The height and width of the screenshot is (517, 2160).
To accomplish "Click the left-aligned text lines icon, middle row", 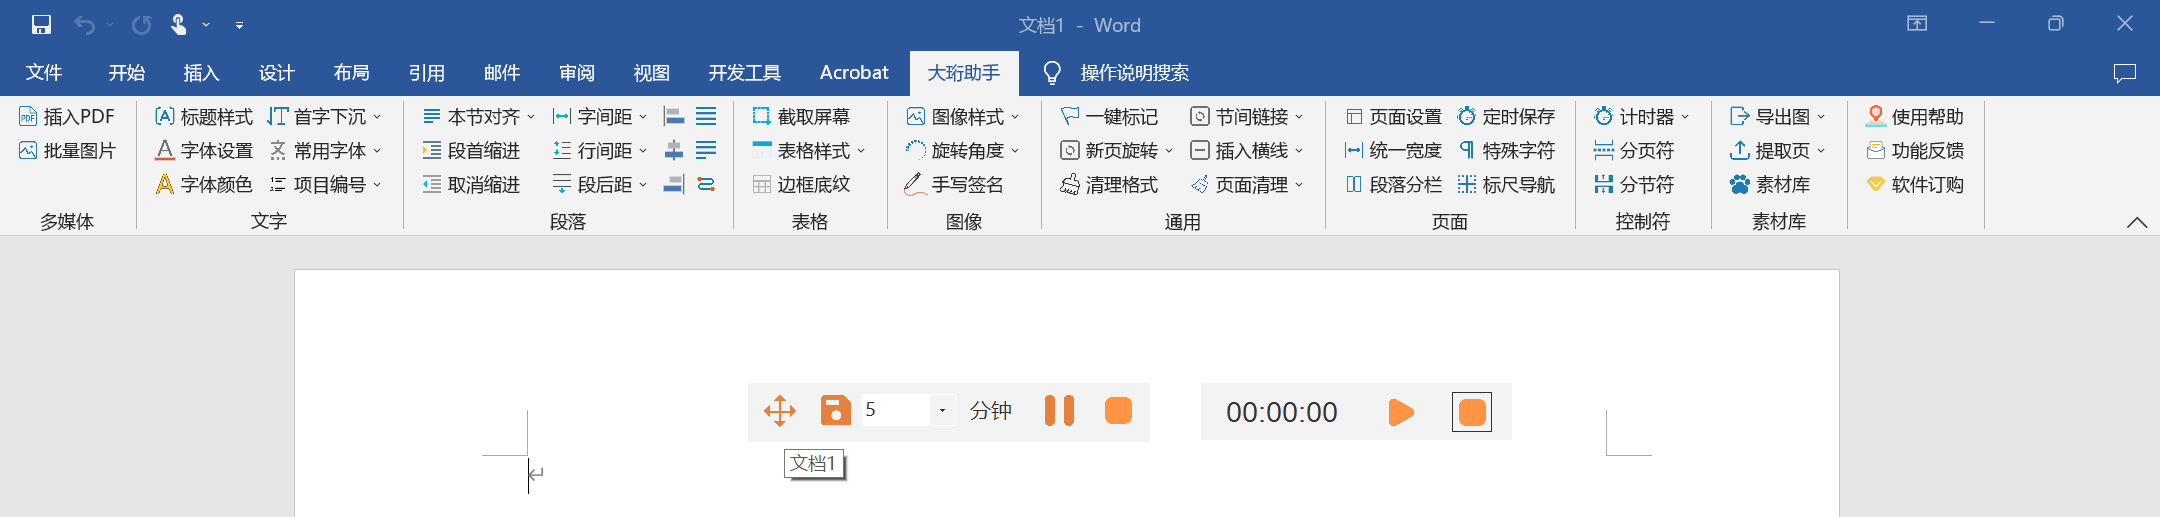I will click(706, 151).
